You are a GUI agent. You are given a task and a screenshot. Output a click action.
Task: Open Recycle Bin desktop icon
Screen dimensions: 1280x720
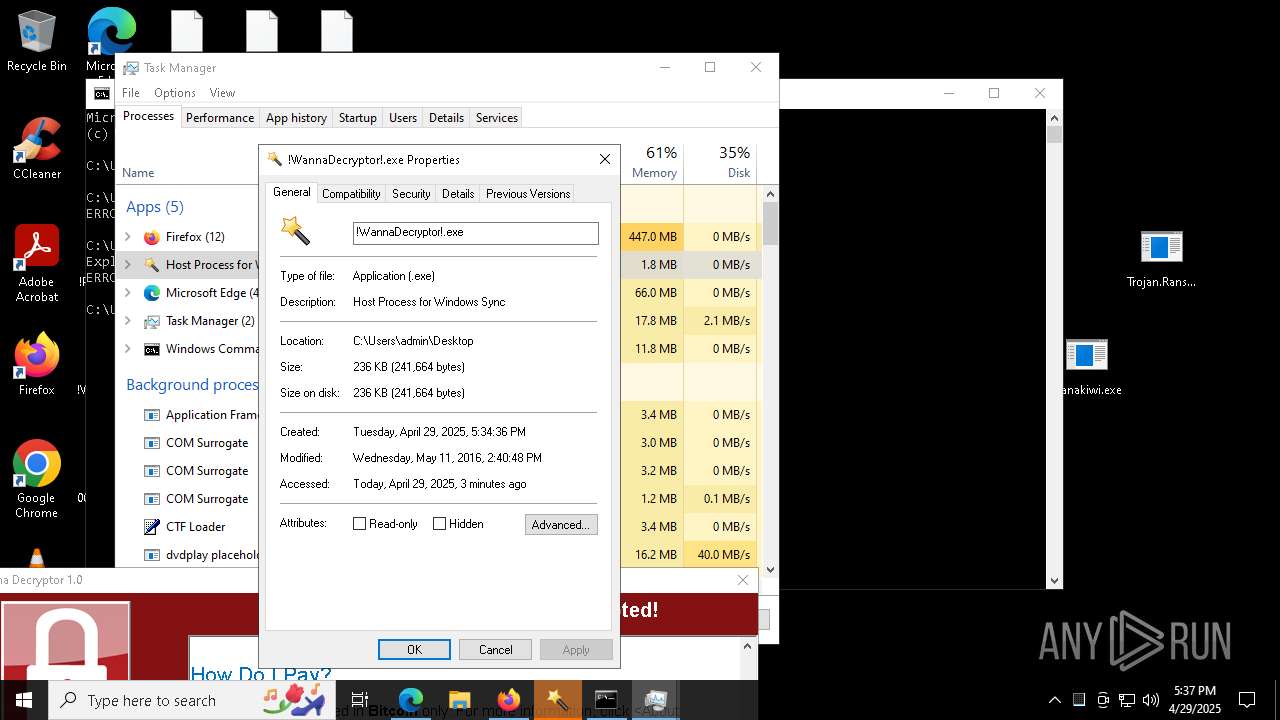[x=37, y=41]
